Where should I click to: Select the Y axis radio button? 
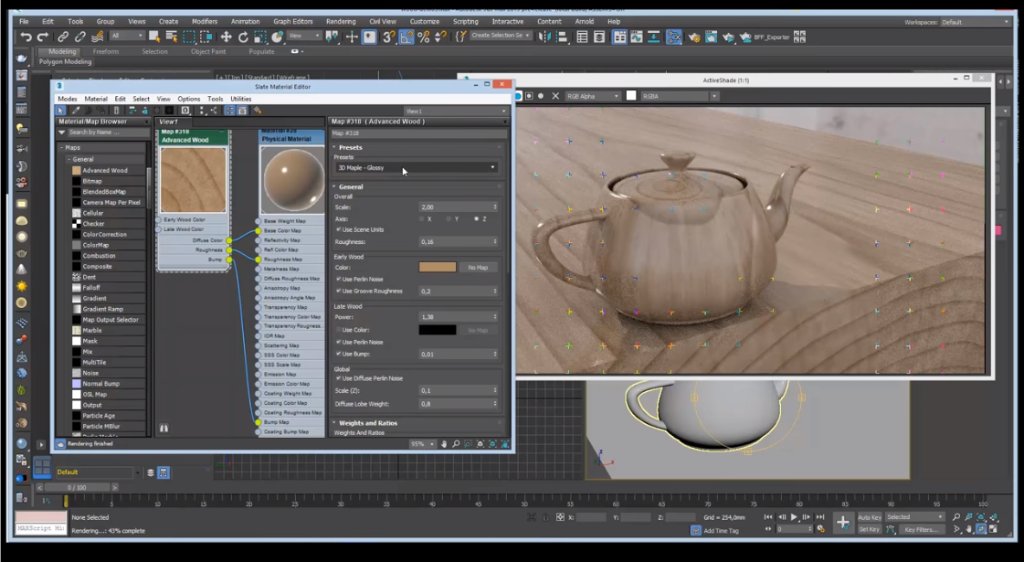pos(449,219)
